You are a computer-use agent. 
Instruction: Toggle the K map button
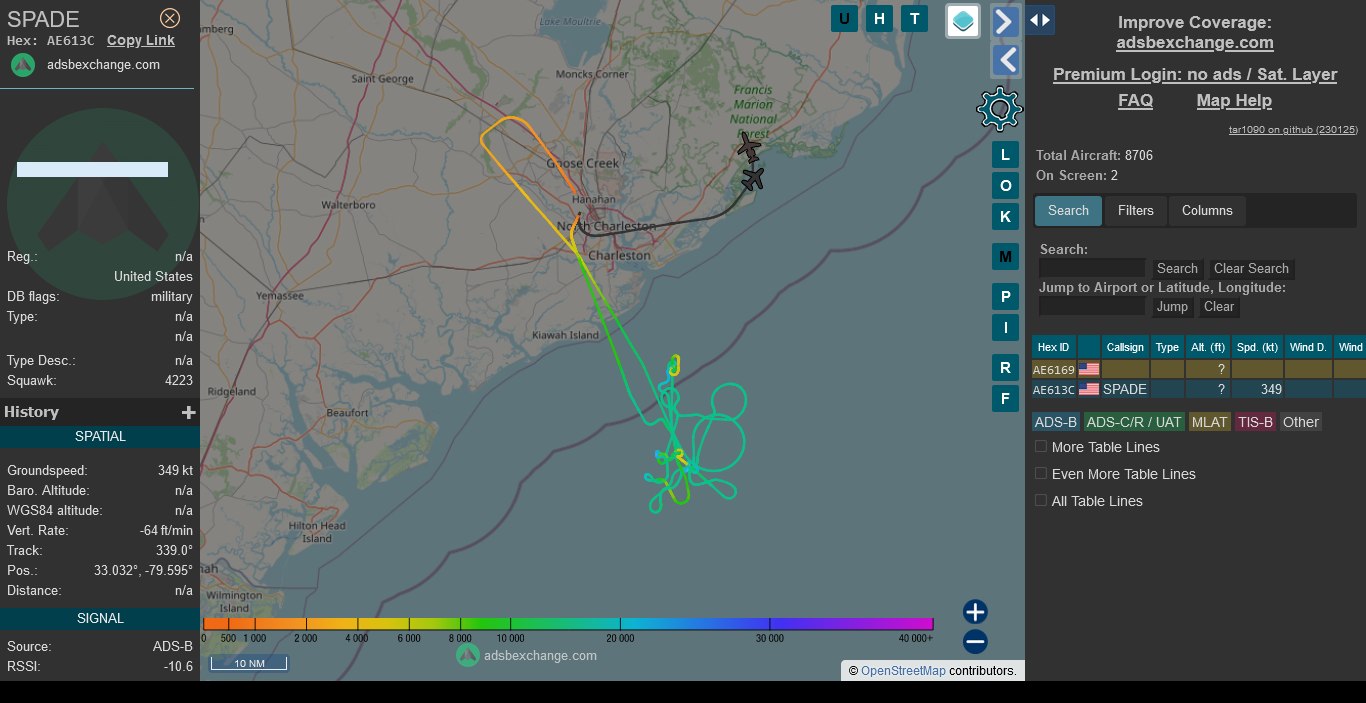pos(1005,216)
